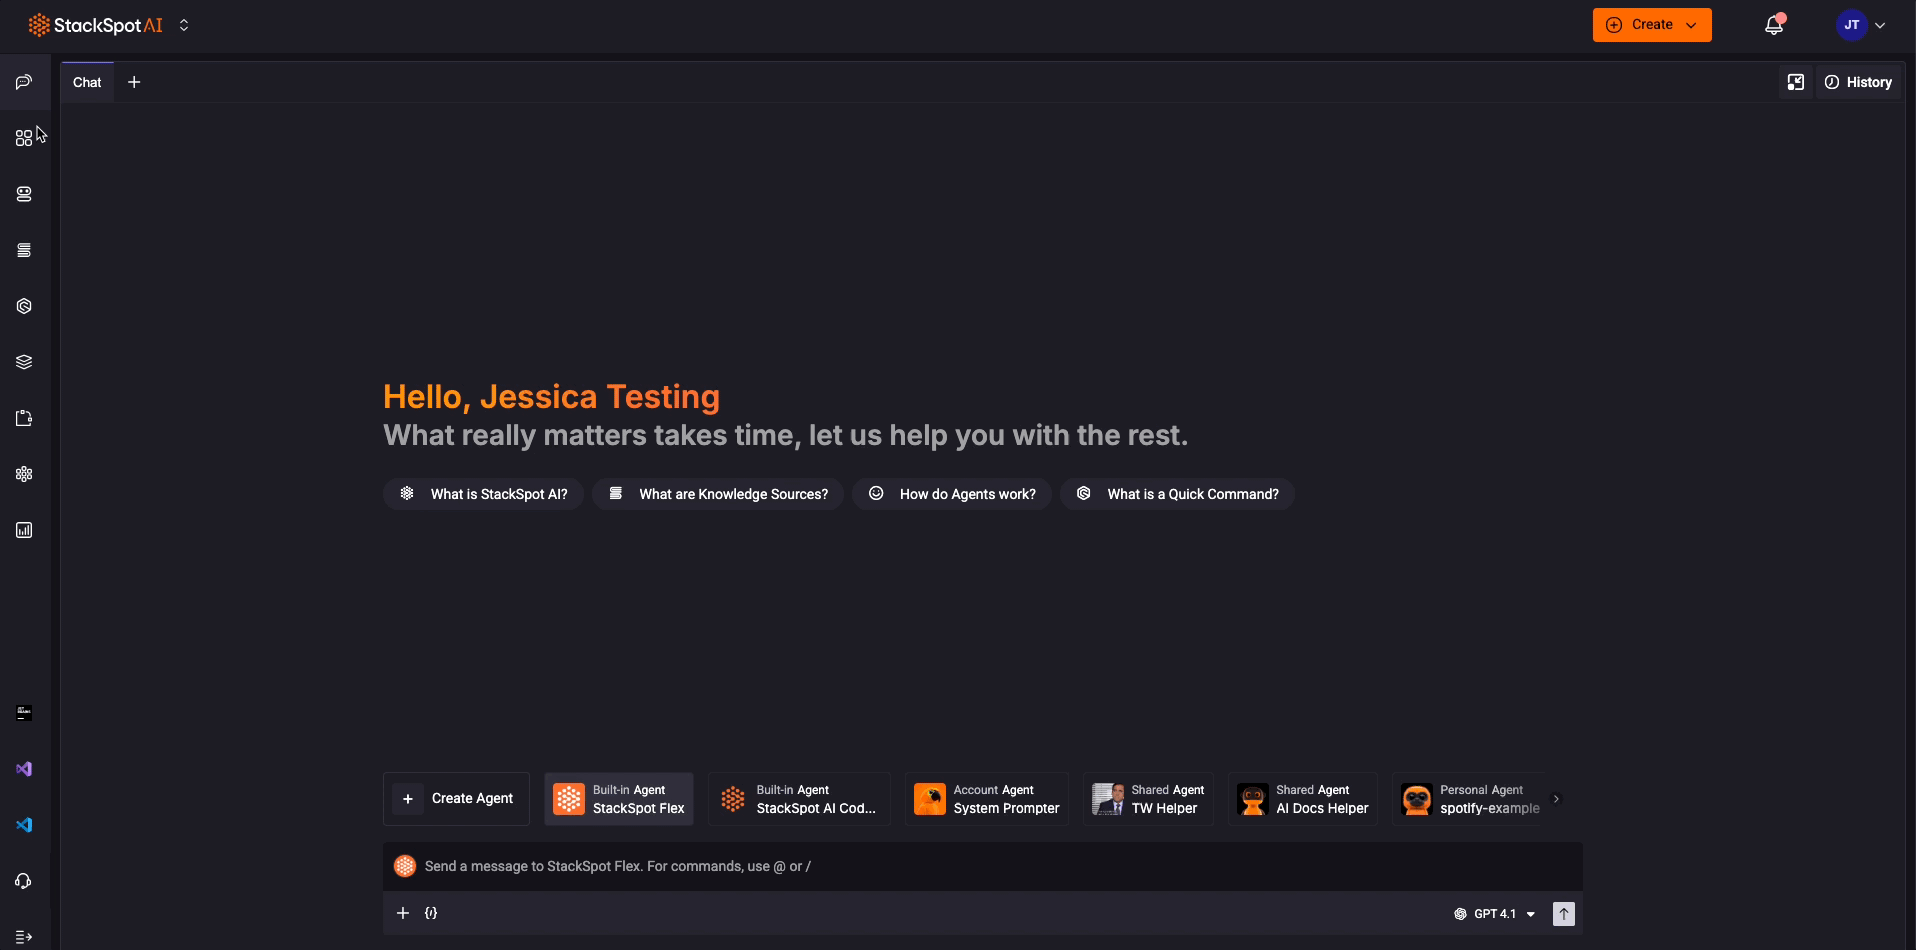Toggle the expanded chat view icon near History
Screen dimensions: 1916x950
coord(1796,82)
